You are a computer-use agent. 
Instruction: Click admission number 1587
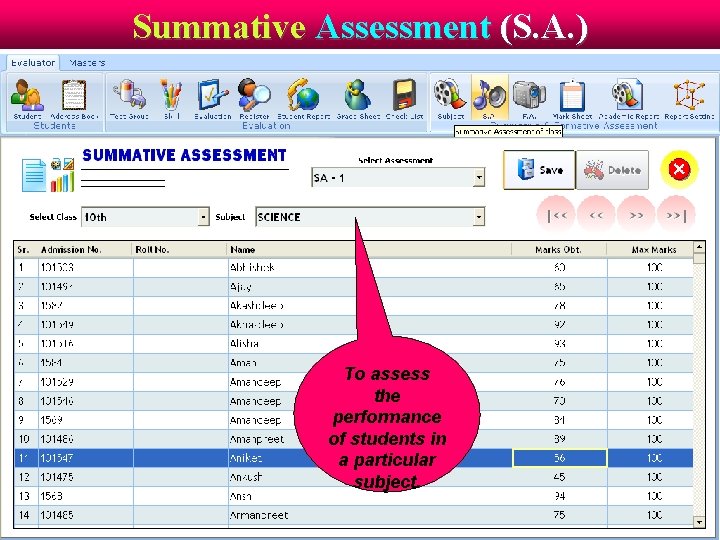point(51,305)
